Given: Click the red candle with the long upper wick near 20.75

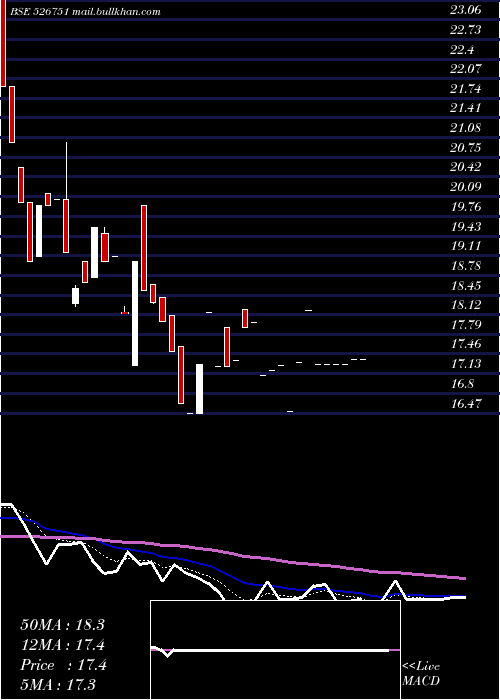Looking at the screenshot, I should point(66,197).
